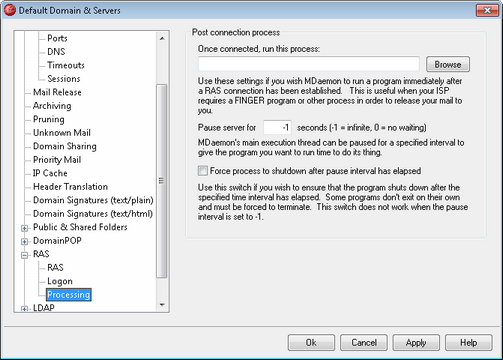Click the tree scrollbar up arrow
503x360 pixels.
(x=162, y=38)
